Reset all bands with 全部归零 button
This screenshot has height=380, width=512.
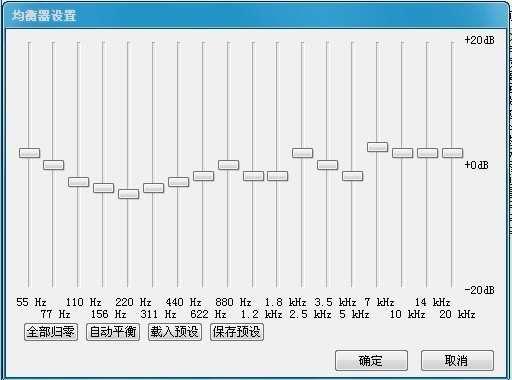pyautogui.click(x=51, y=332)
